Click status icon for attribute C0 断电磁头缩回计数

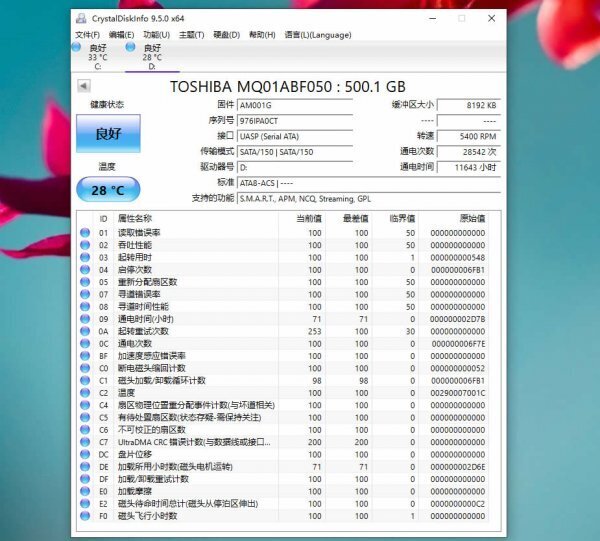click(x=85, y=368)
